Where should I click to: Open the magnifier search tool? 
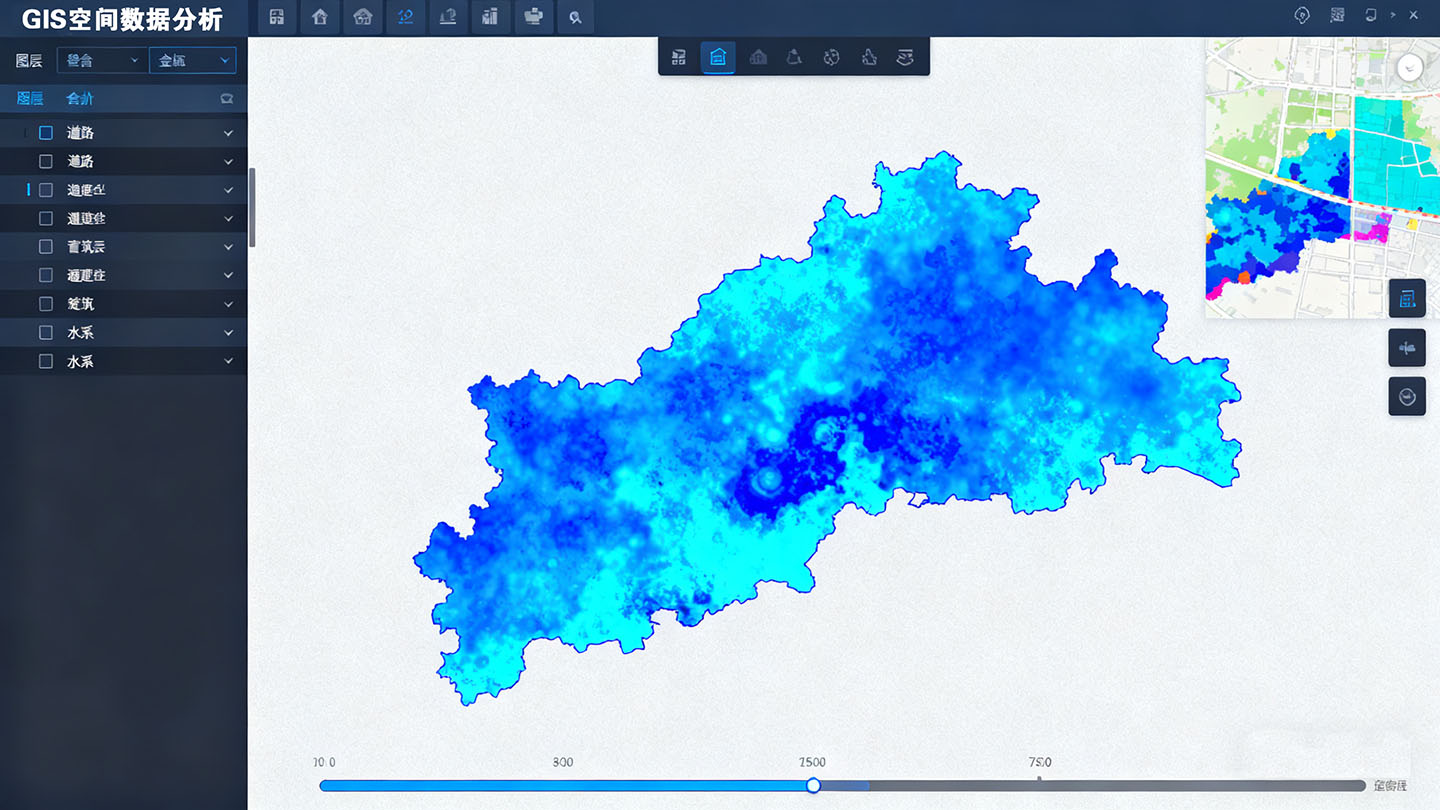click(575, 17)
